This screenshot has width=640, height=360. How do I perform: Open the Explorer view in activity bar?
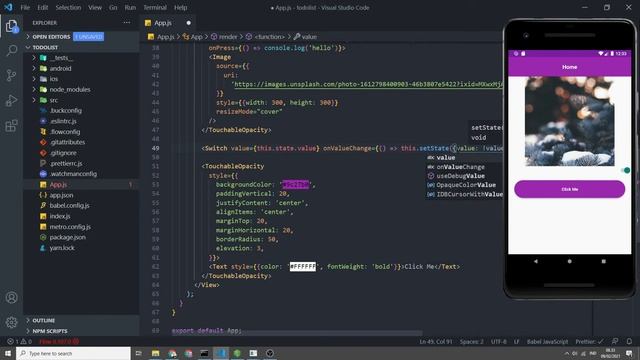[x=11, y=26]
